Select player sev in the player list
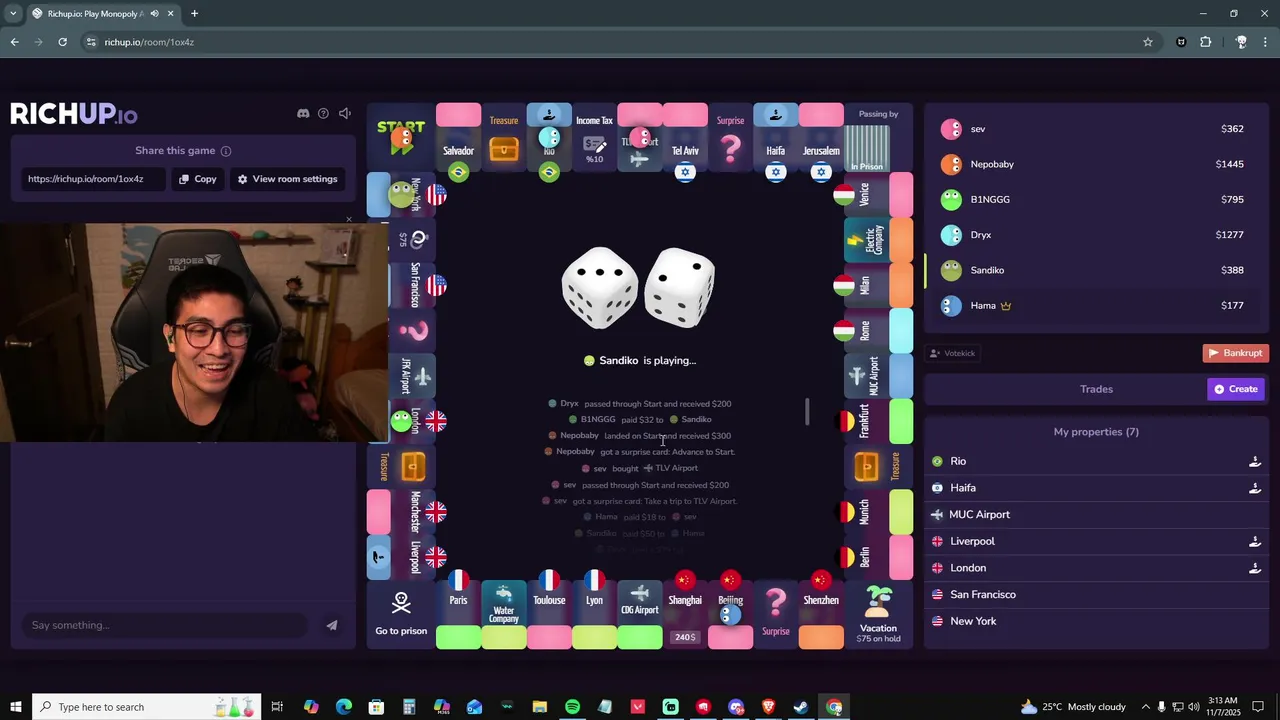This screenshot has width=1280, height=720. (1097, 129)
